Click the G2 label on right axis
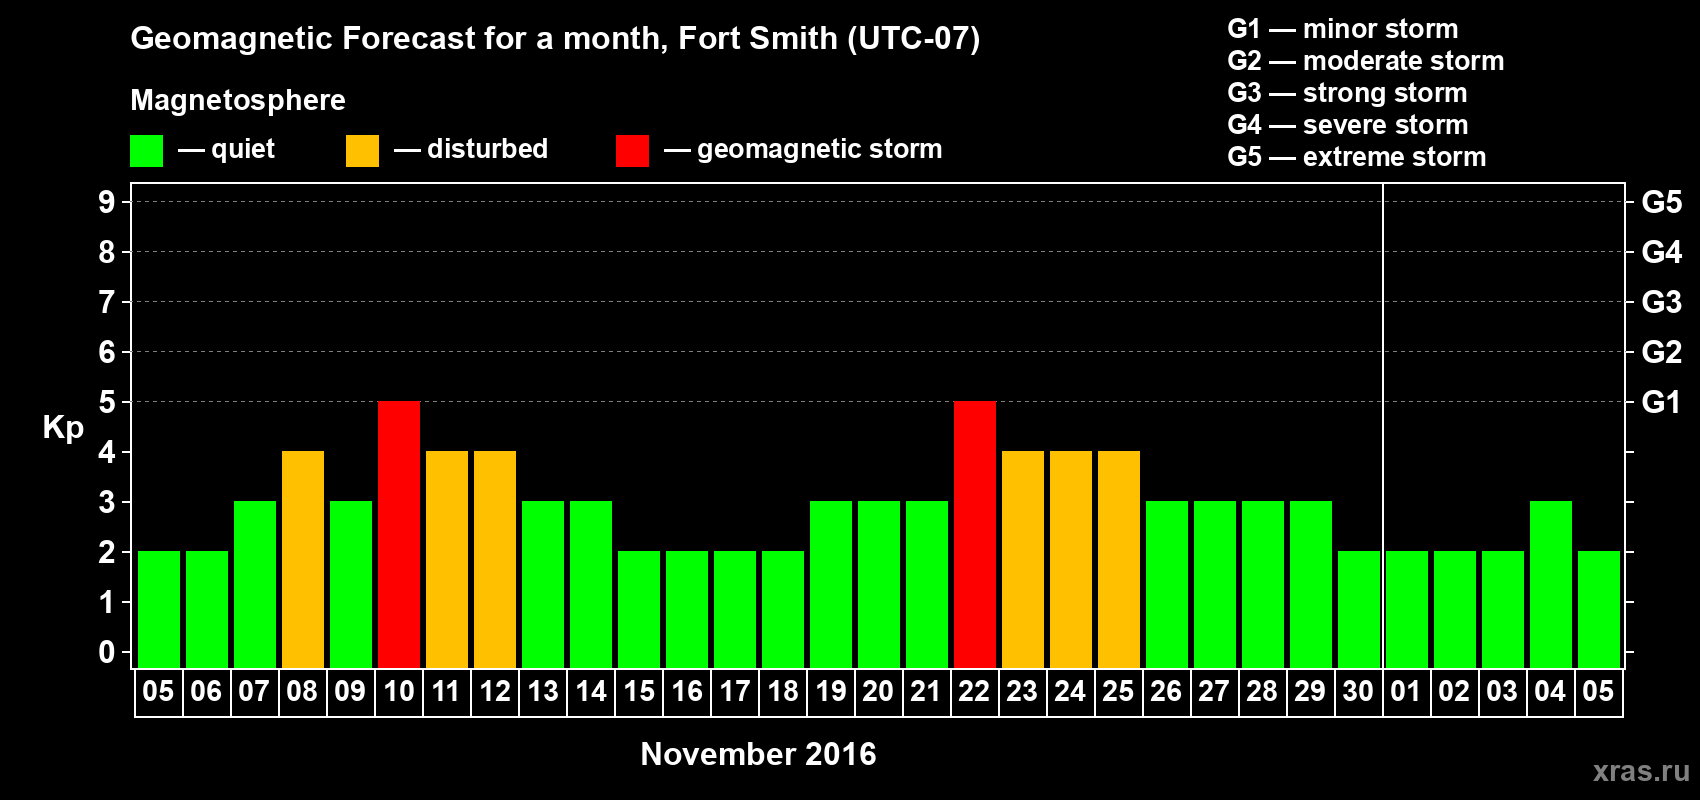The height and width of the screenshot is (800, 1700). click(x=1661, y=352)
